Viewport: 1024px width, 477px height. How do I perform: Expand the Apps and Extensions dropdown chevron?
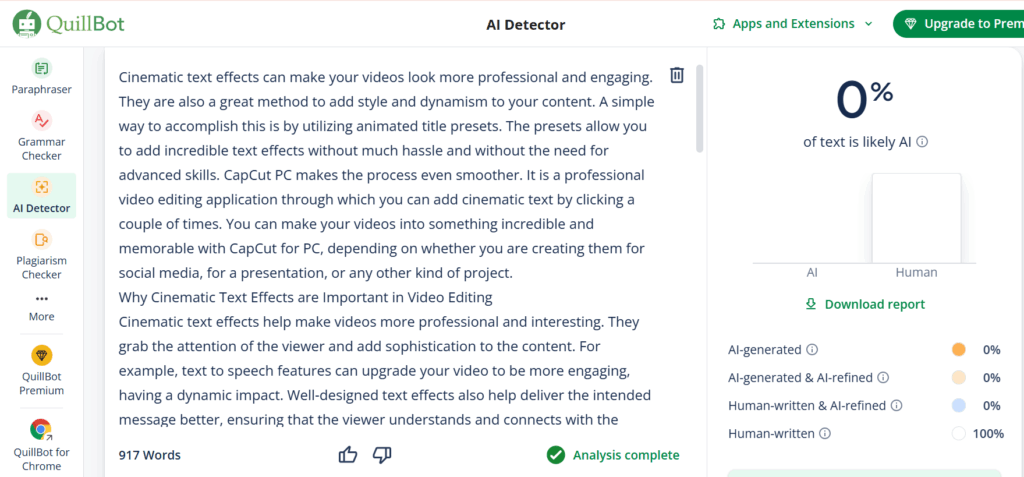(868, 24)
